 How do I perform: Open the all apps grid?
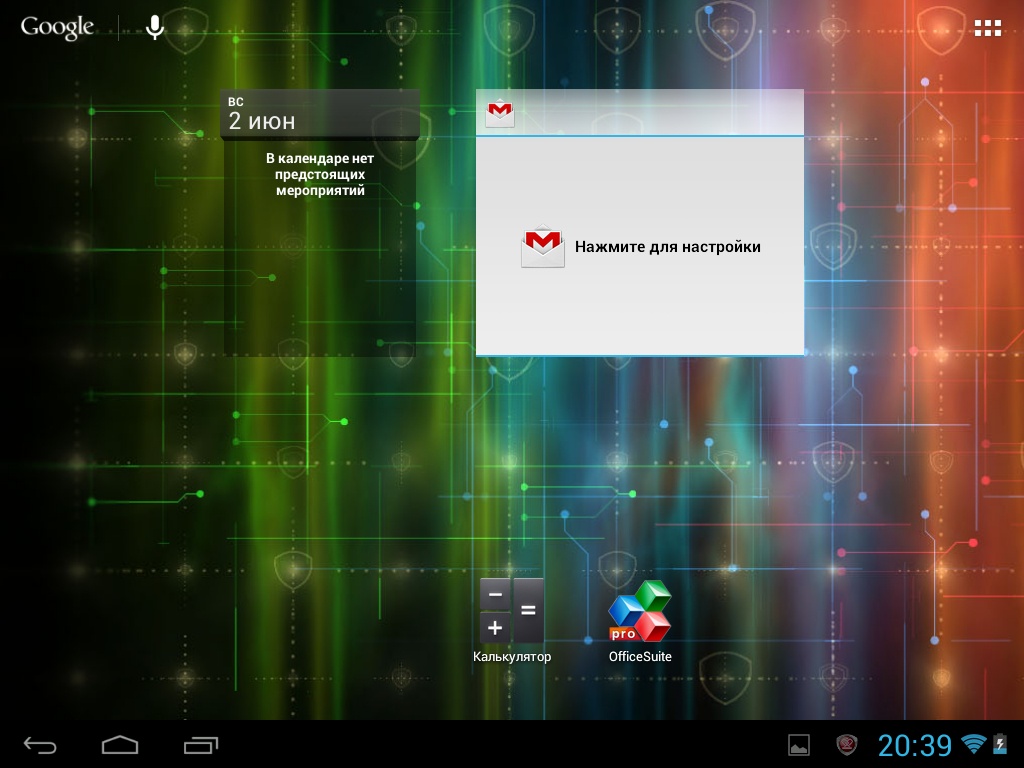point(987,28)
